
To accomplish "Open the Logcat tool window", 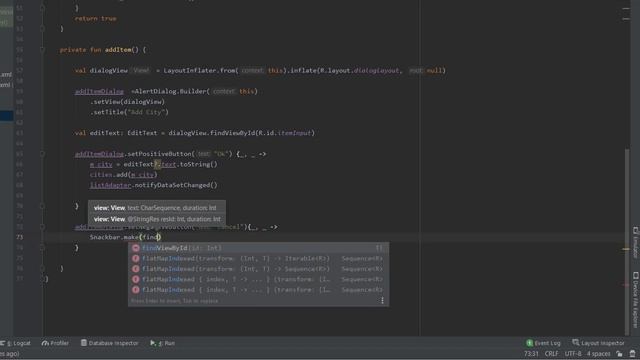I will click(x=16, y=343).
